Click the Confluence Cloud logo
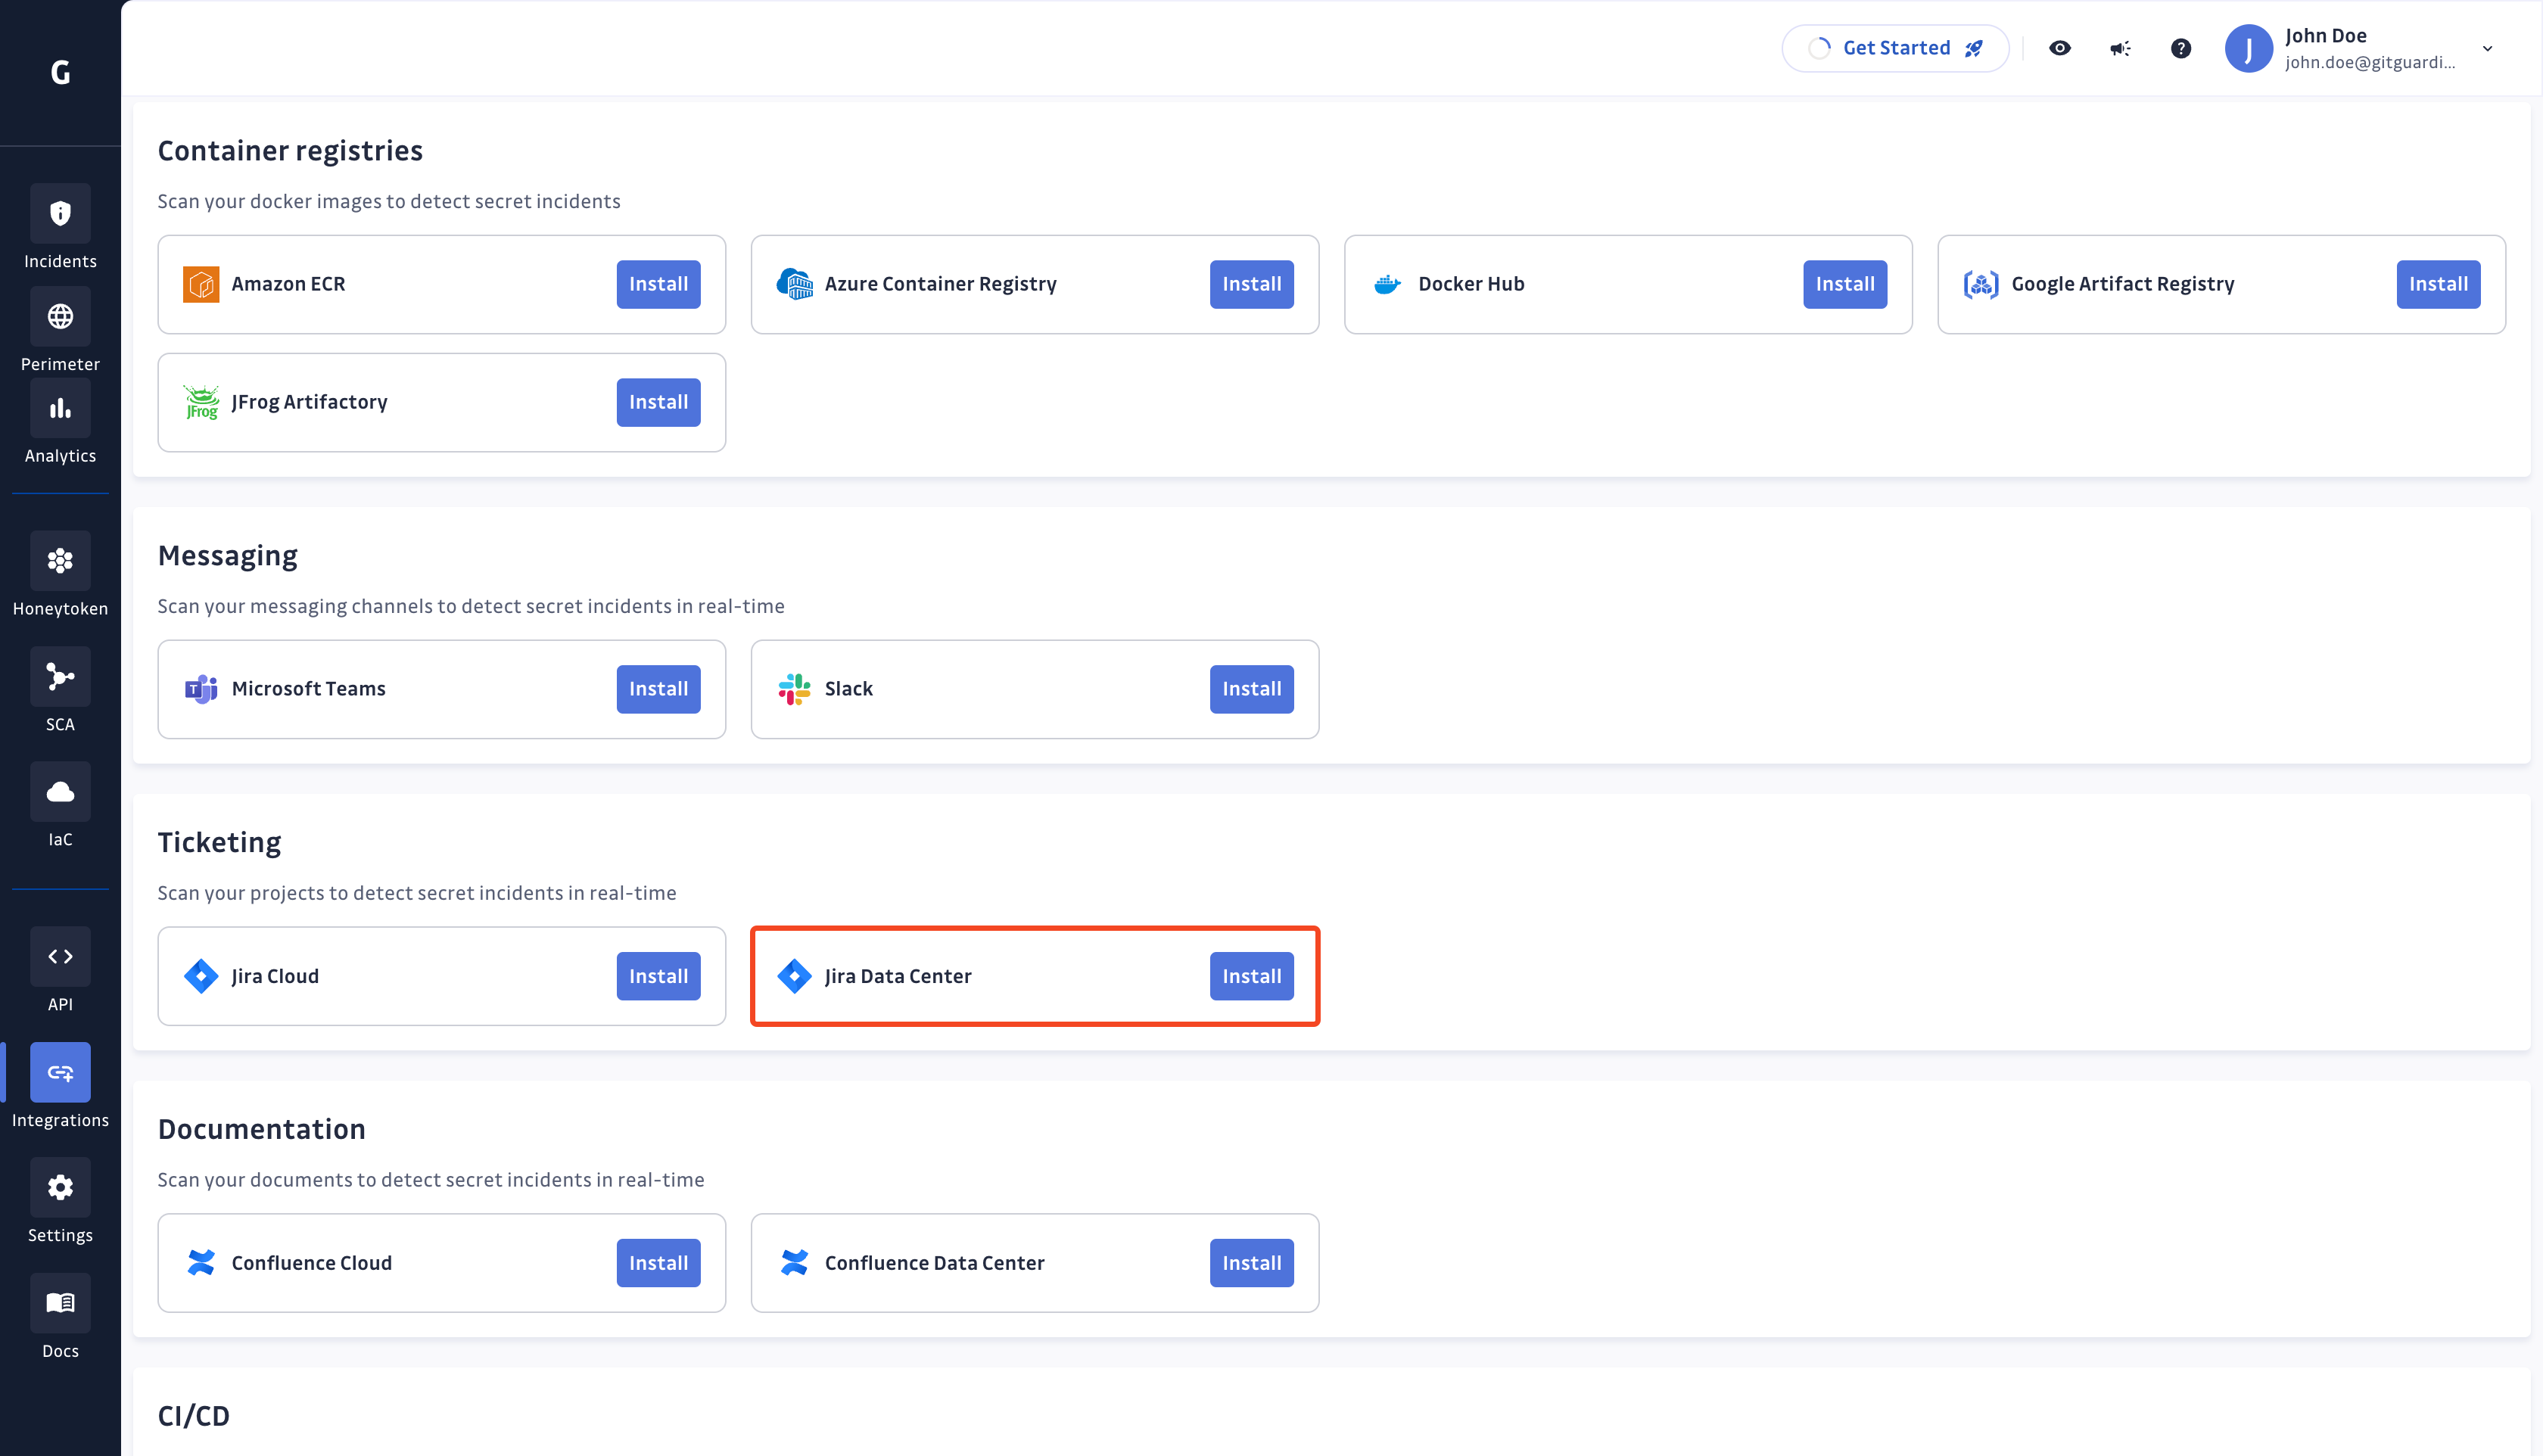This screenshot has width=2543, height=1456. click(201, 1263)
